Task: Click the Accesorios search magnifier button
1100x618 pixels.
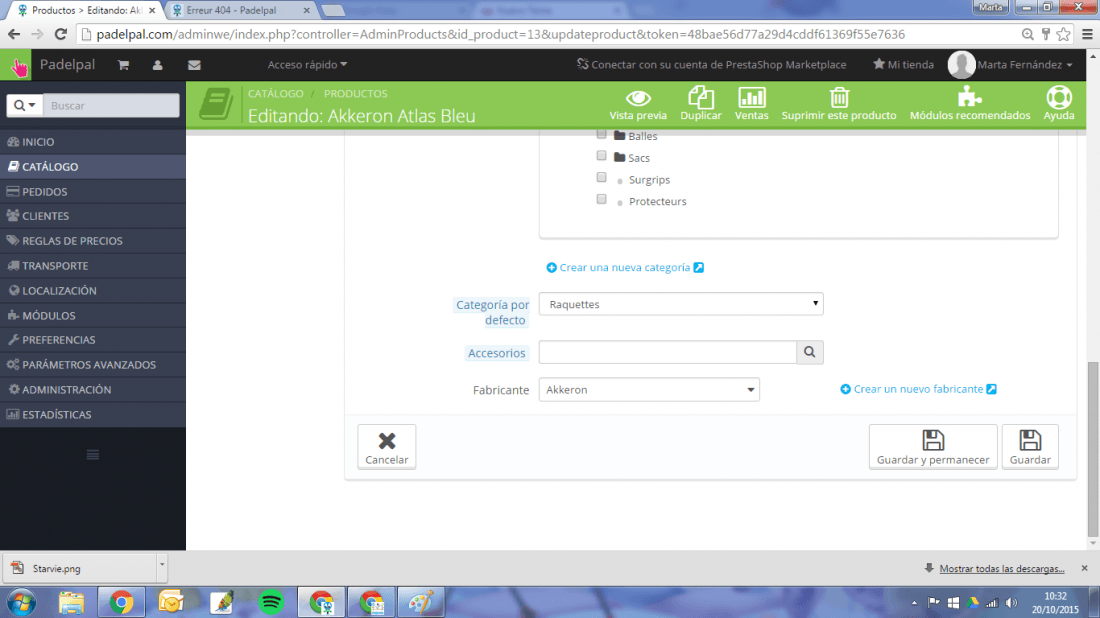Action: tap(810, 352)
